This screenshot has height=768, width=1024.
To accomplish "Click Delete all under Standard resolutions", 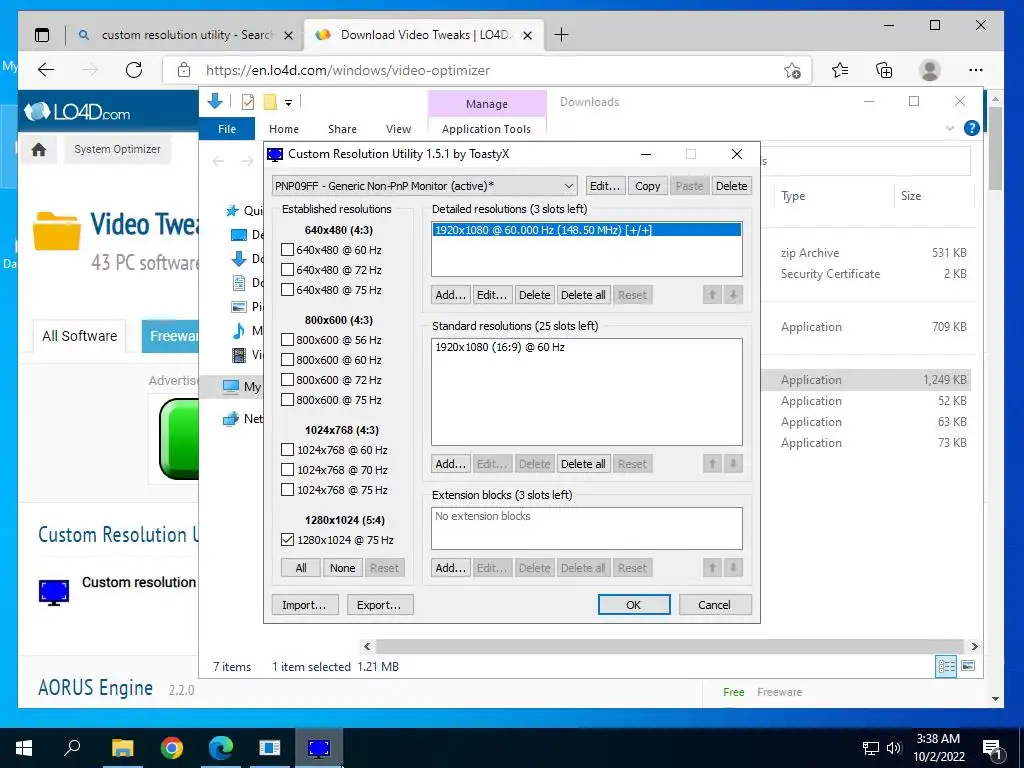I will click(x=583, y=464).
